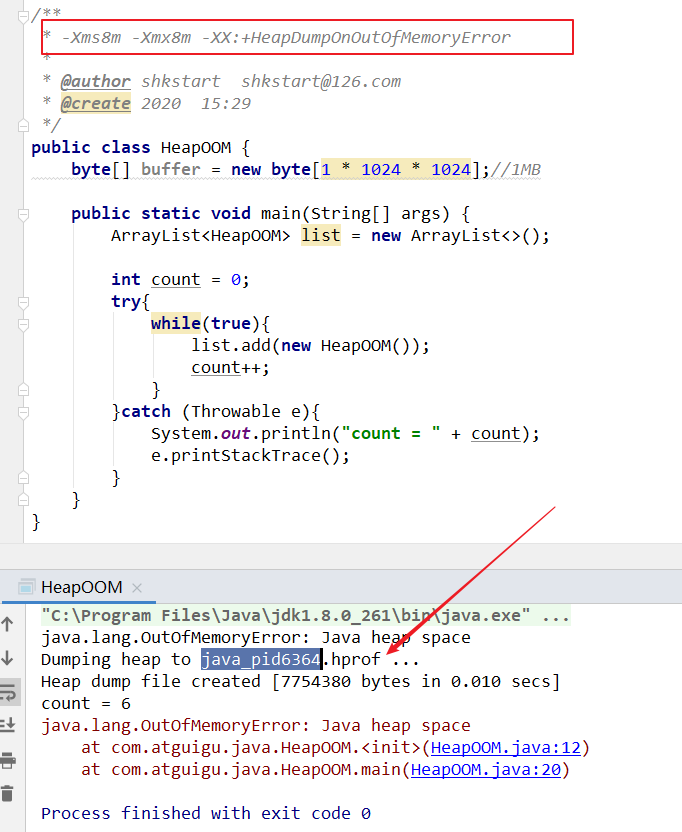Click 'count' in 'int count = 0;'
682x832 pixels.
point(176,279)
